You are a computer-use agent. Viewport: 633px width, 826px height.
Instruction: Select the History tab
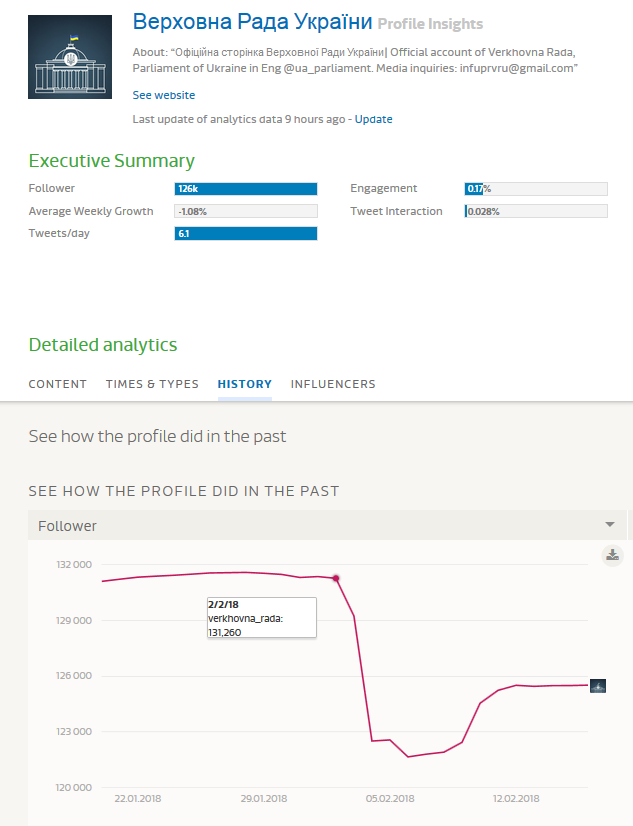(245, 384)
